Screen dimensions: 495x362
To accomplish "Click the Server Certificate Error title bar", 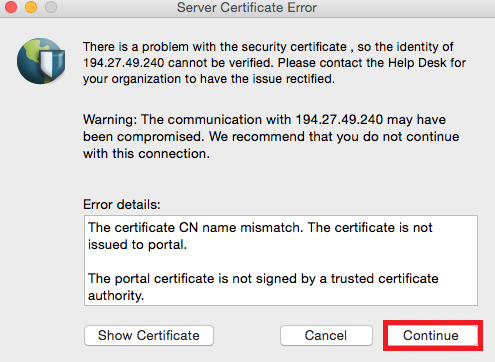I will 247,7.
